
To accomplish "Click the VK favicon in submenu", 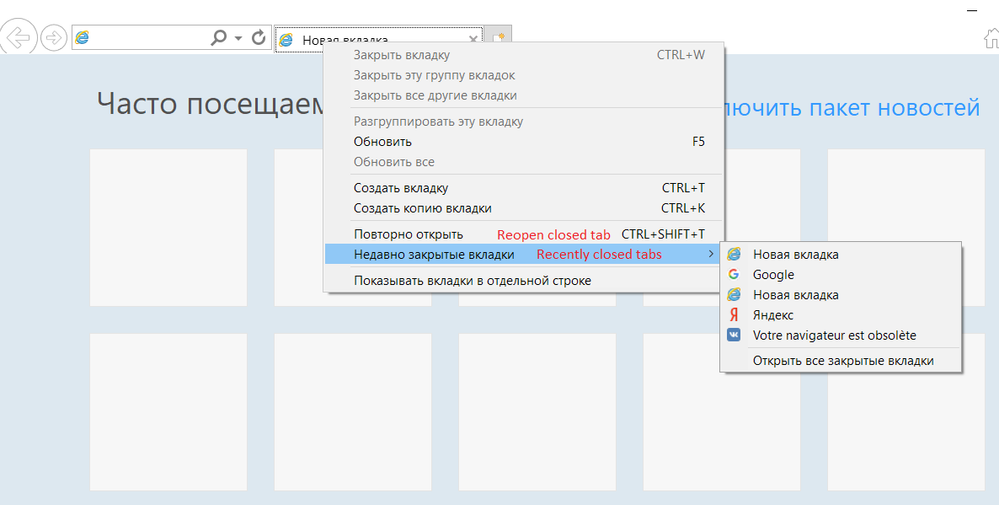I will [x=734, y=335].
